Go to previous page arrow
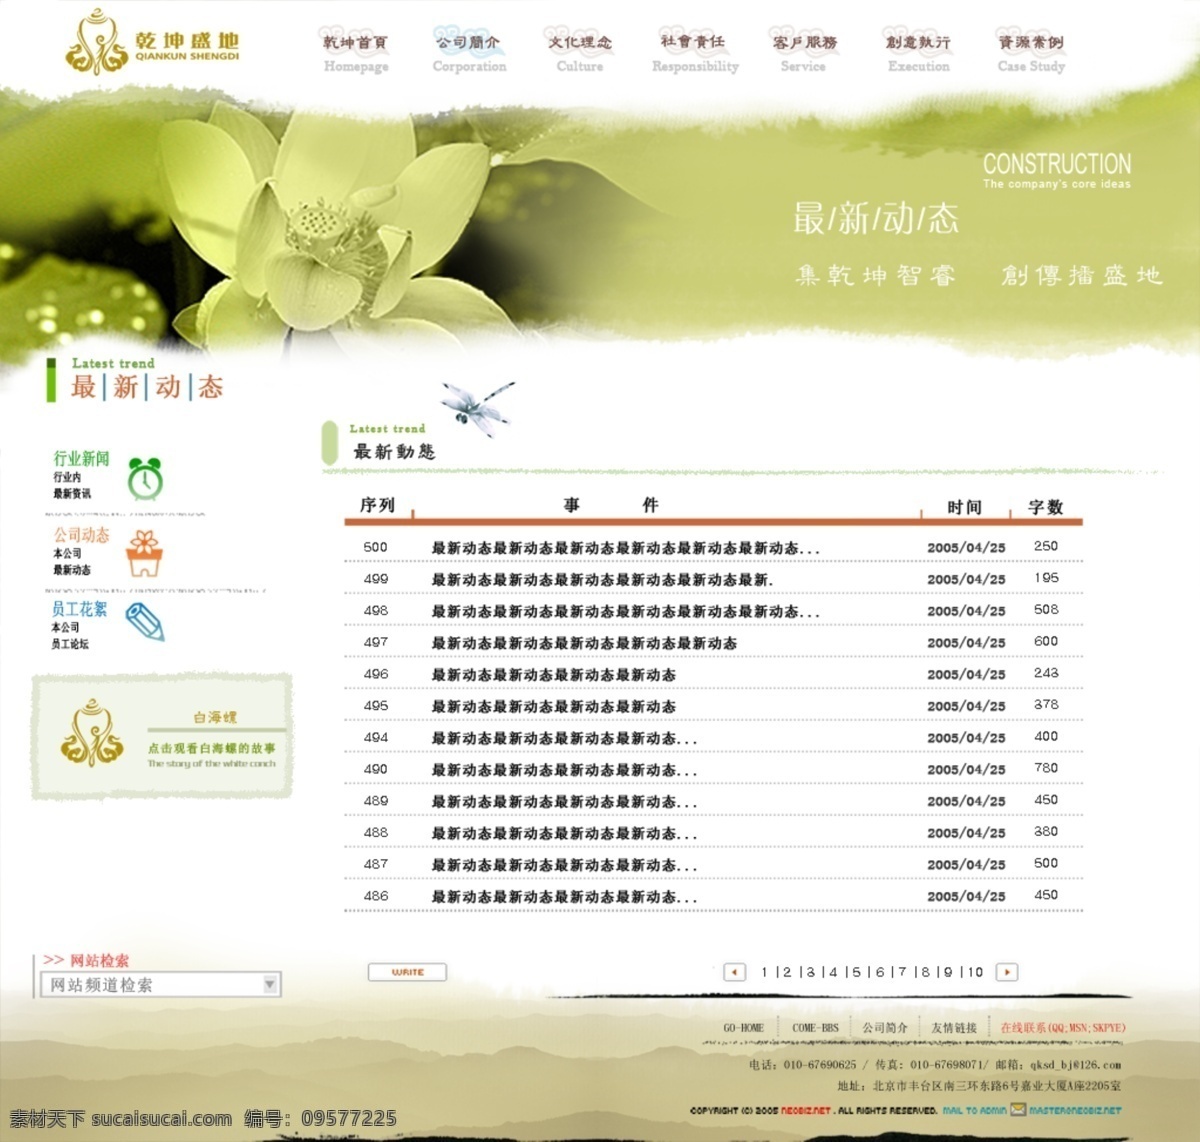This screenshot has width=1200, height=1142. (x=735, y=972)
